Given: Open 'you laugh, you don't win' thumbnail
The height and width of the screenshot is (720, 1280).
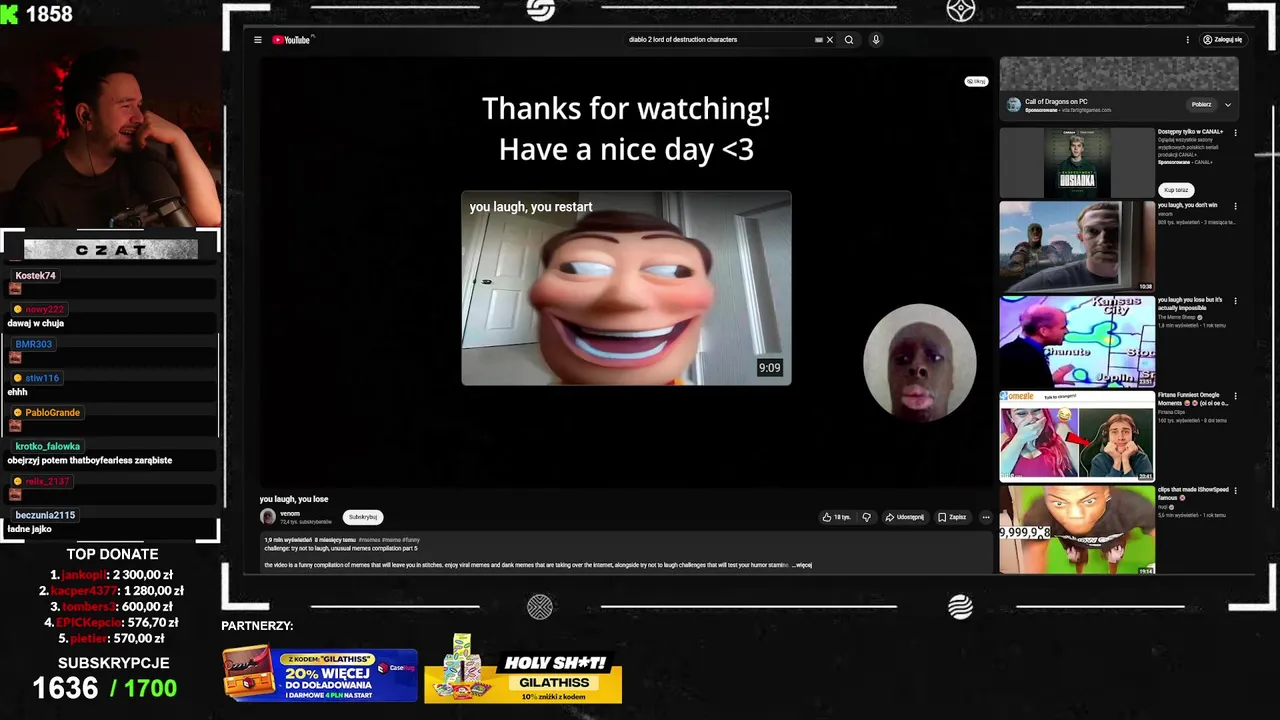Looking at the screenshot, I should (1077, 247).
